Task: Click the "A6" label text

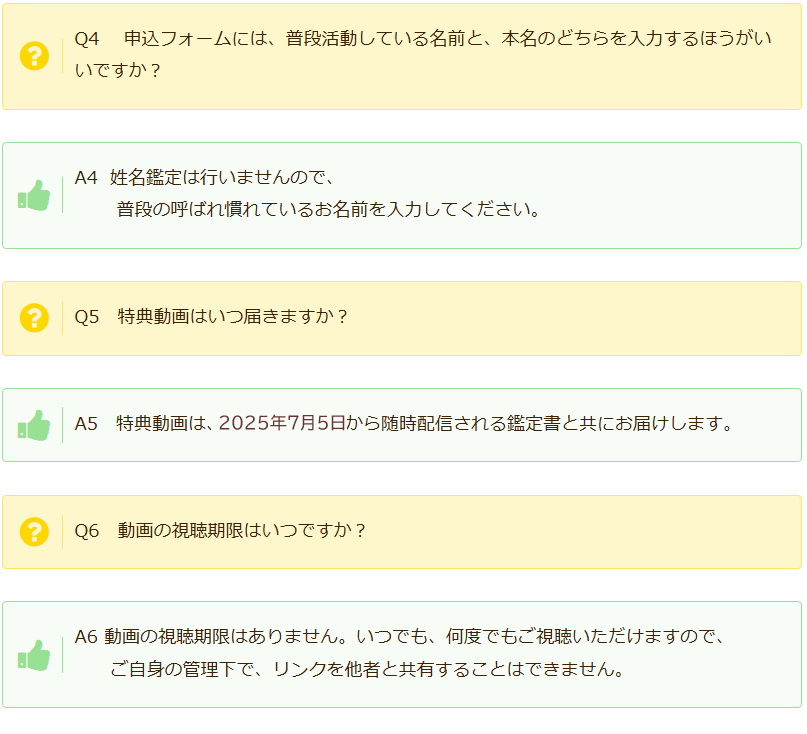Action: click(86, 637)
